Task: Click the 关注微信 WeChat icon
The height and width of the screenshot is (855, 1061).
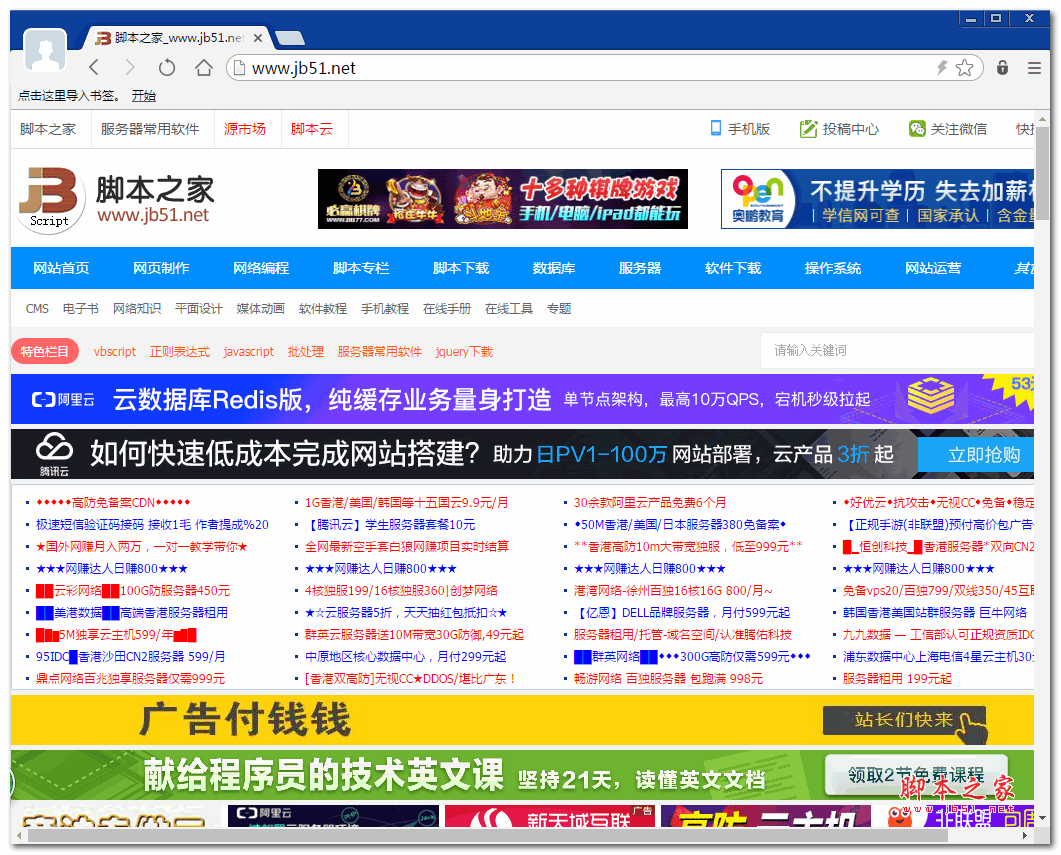Action: point(916,129)
